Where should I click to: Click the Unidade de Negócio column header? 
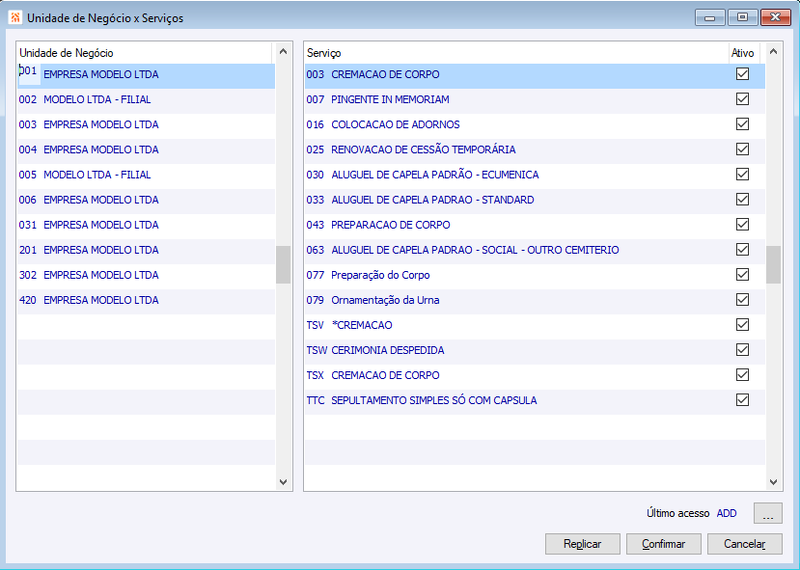click(145, 53)
